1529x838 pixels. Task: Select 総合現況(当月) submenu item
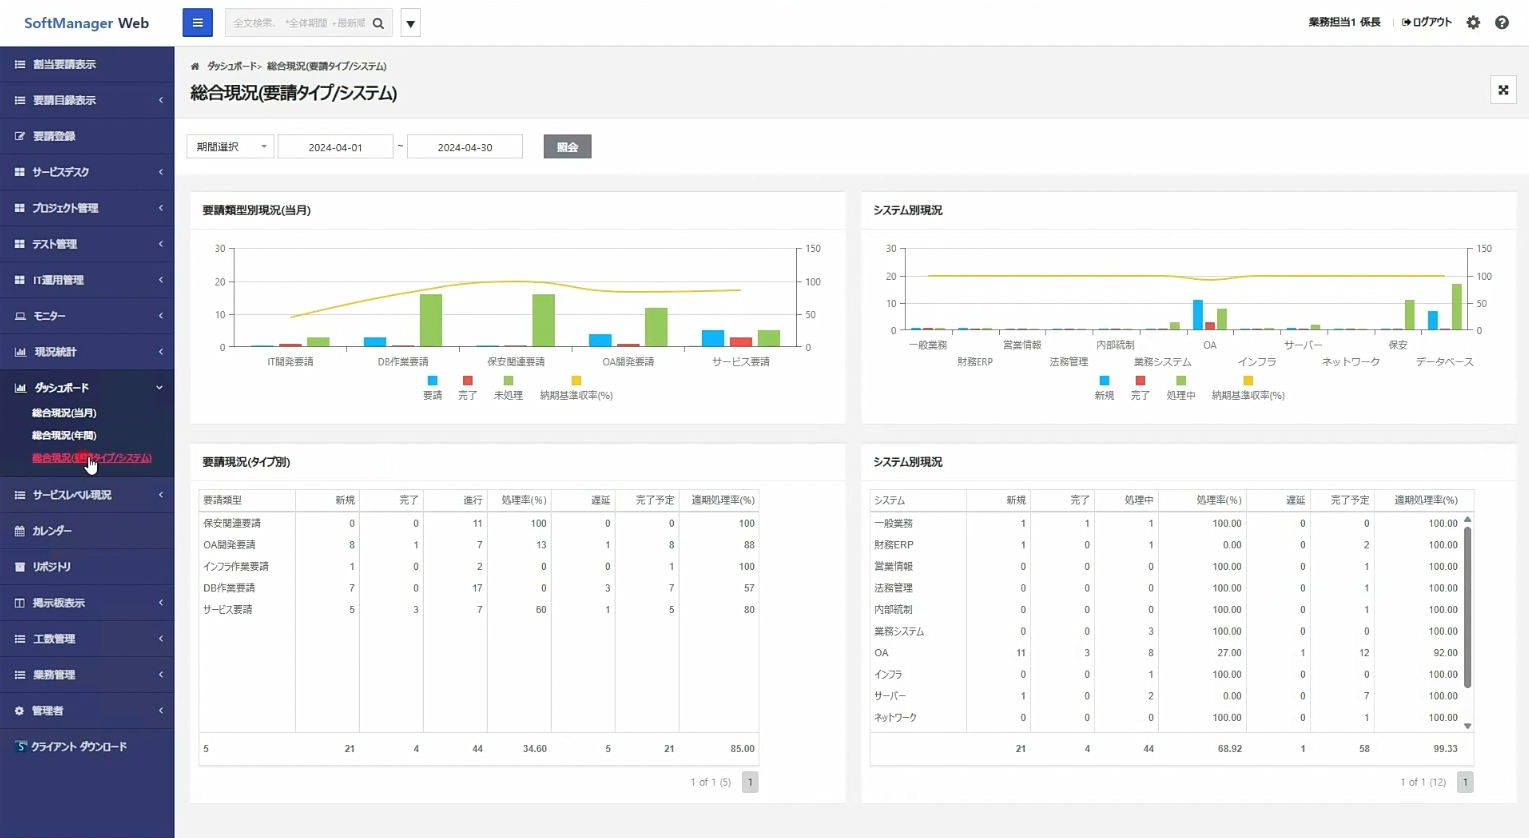64,413
